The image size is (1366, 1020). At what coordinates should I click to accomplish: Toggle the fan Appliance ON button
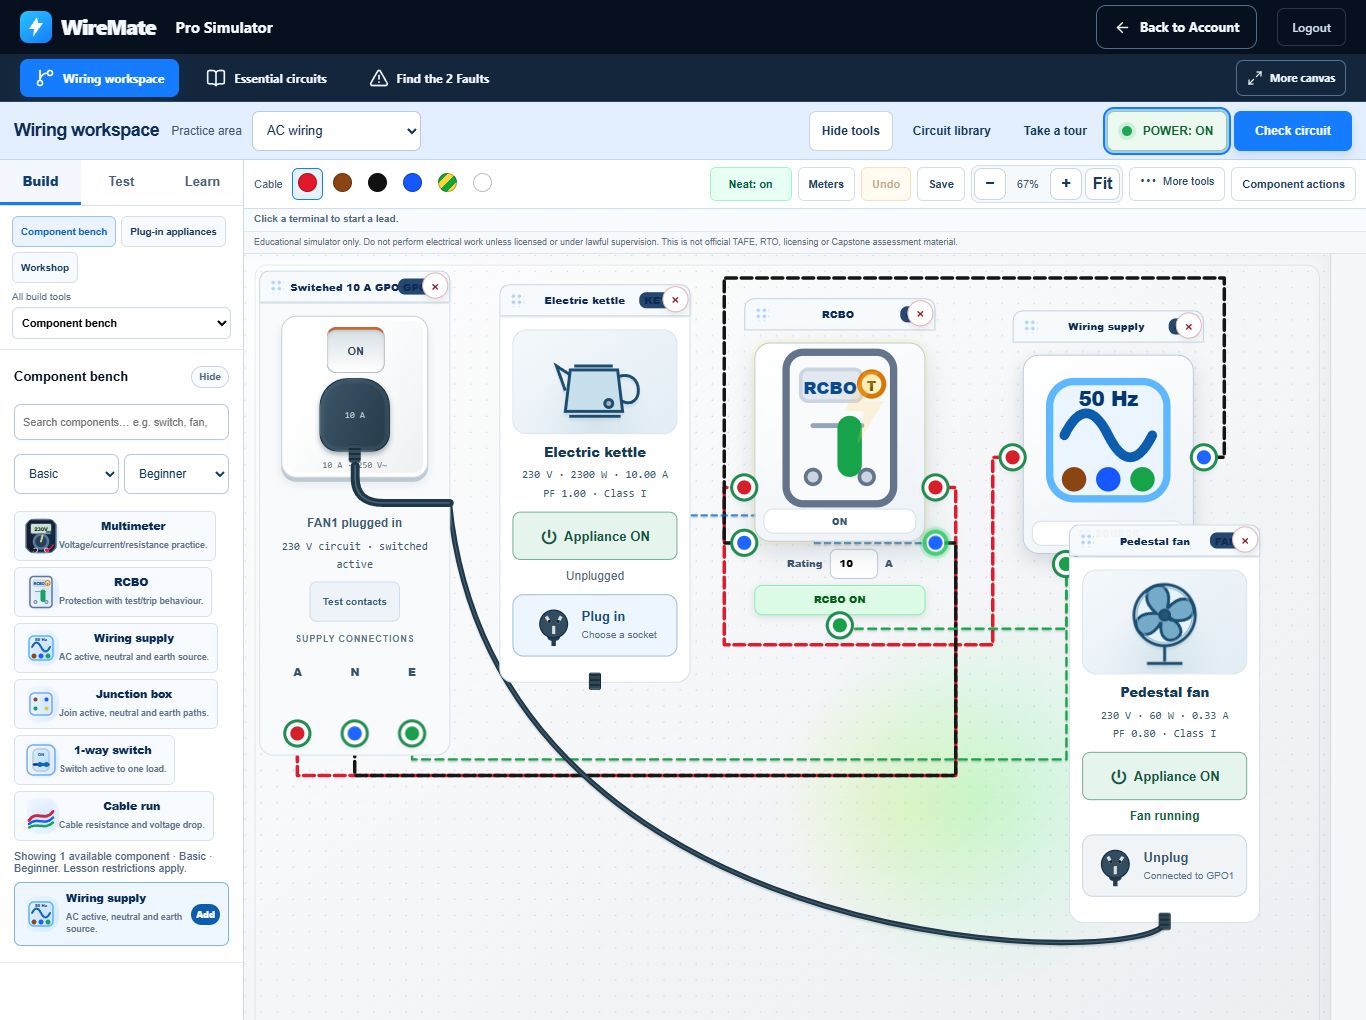[x=1165, y=776]
